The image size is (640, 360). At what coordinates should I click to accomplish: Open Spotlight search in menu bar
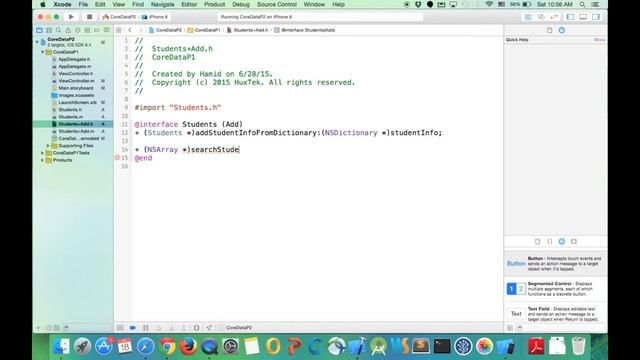(582, 4)
